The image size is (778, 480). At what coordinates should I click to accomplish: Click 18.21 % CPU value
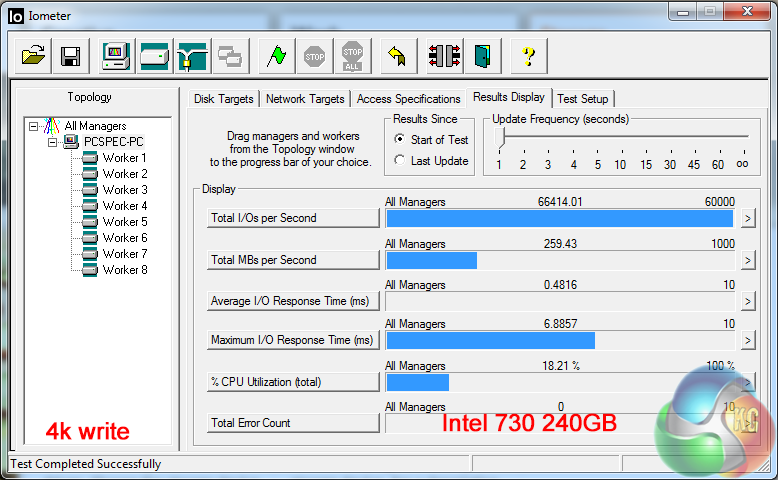561,366
